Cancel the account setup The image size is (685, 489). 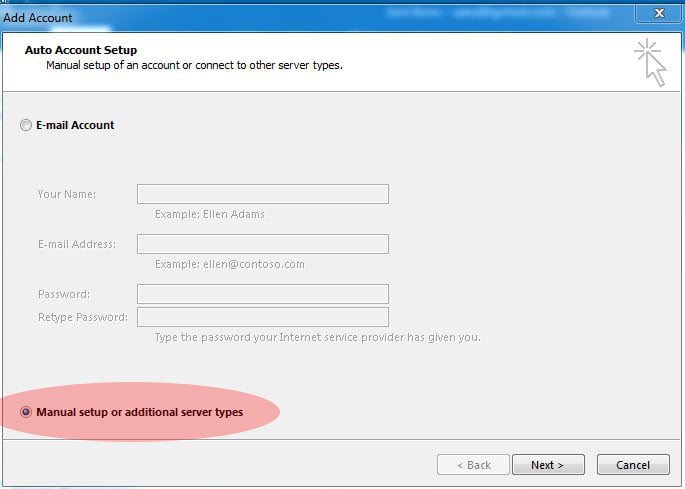point(633,465)
